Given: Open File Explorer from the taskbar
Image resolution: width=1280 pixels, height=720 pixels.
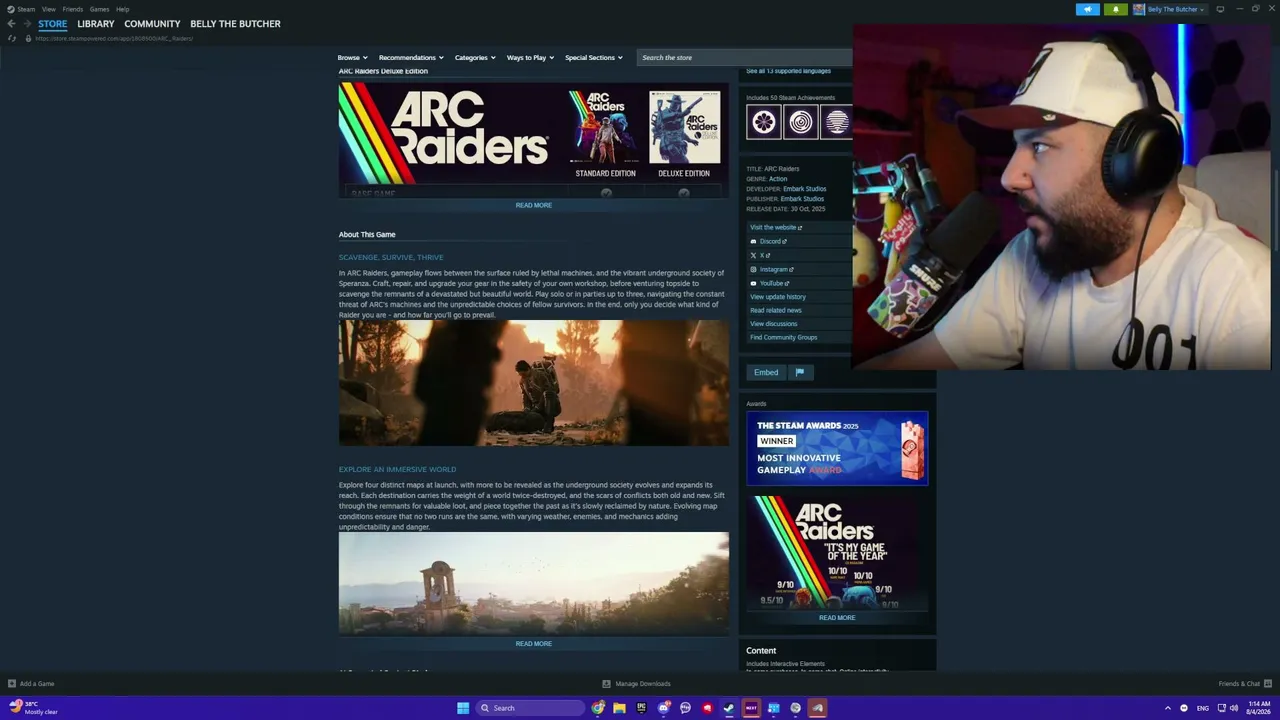Looking at the screenshot, I should (x=620, y=708).
